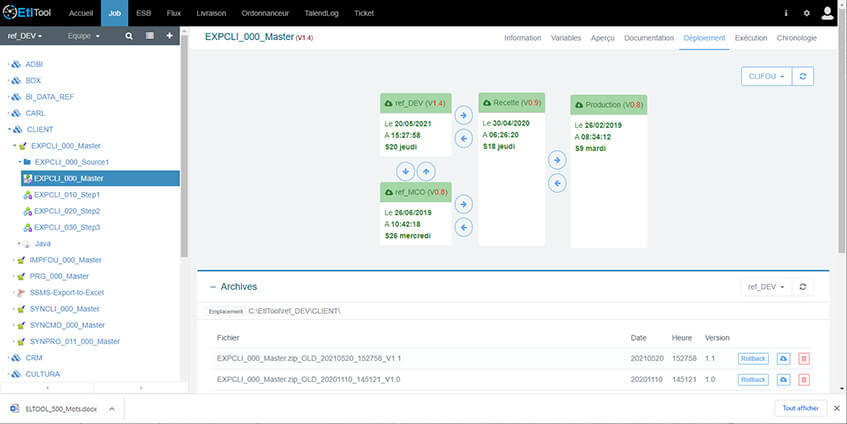Expand the CRM tree node
This screenshot has width=847, height=424.
click(x=9, y=358)
